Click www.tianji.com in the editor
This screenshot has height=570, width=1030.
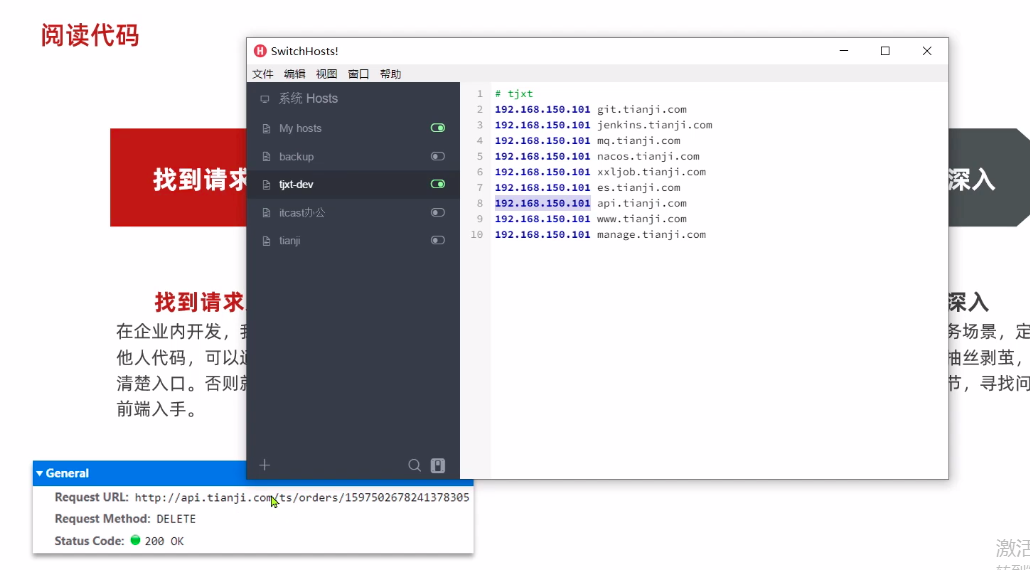(x=642, y=219)
